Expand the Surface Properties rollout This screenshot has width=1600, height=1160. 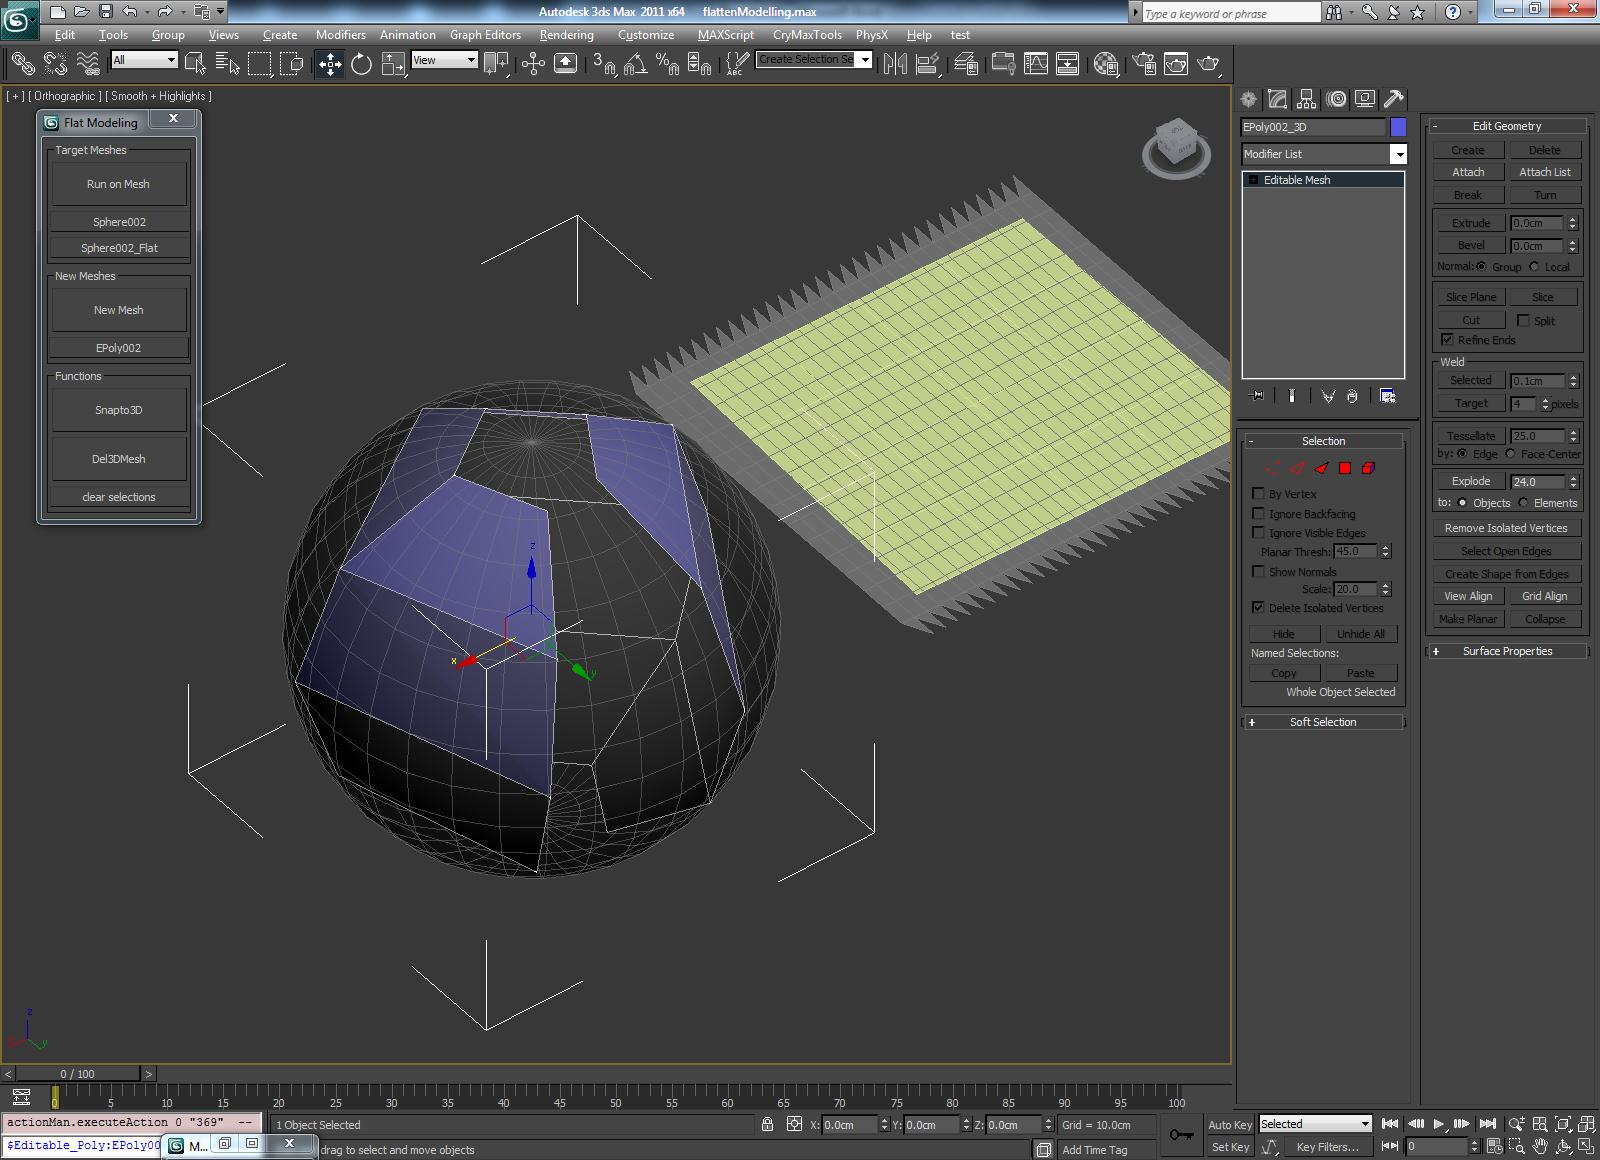pos(1506,651)
